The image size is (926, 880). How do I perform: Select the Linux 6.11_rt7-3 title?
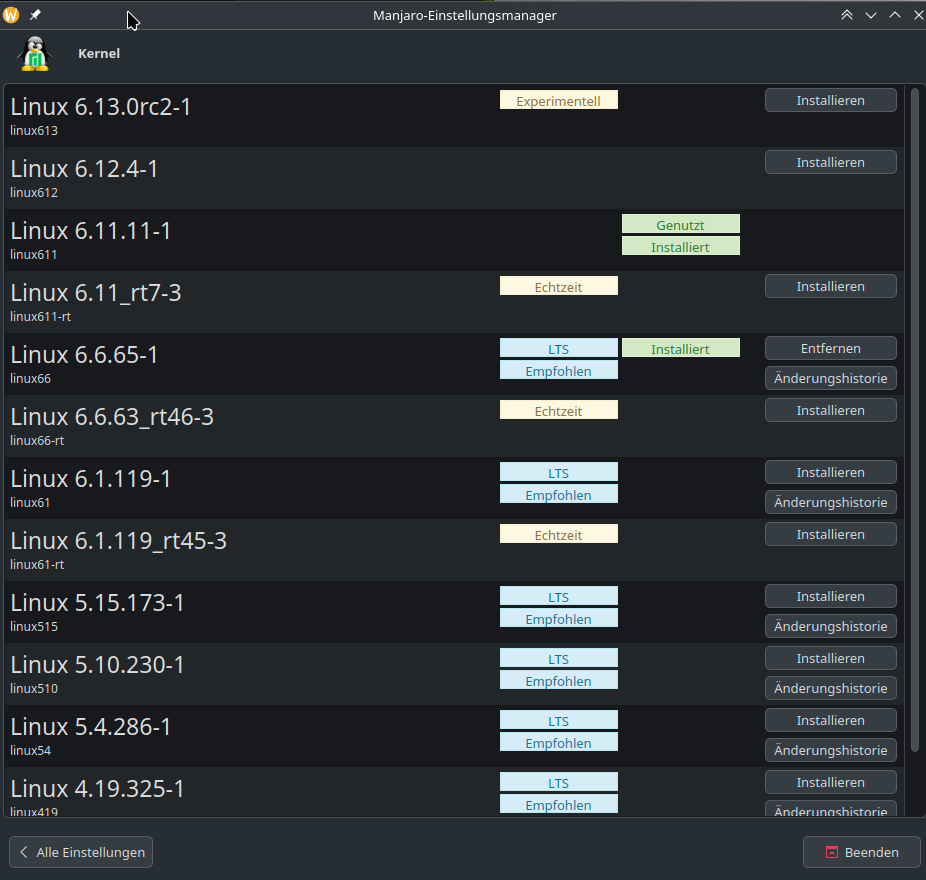(x=96, y=294)
